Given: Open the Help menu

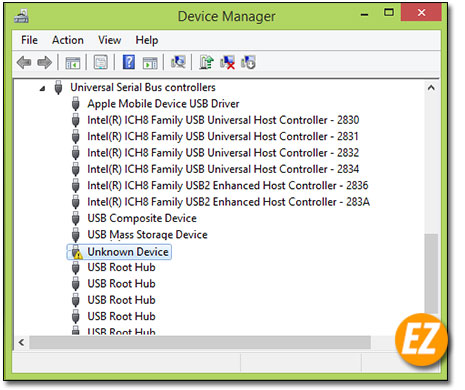Looking at the screenshot, I should click(x=147, y=40).
